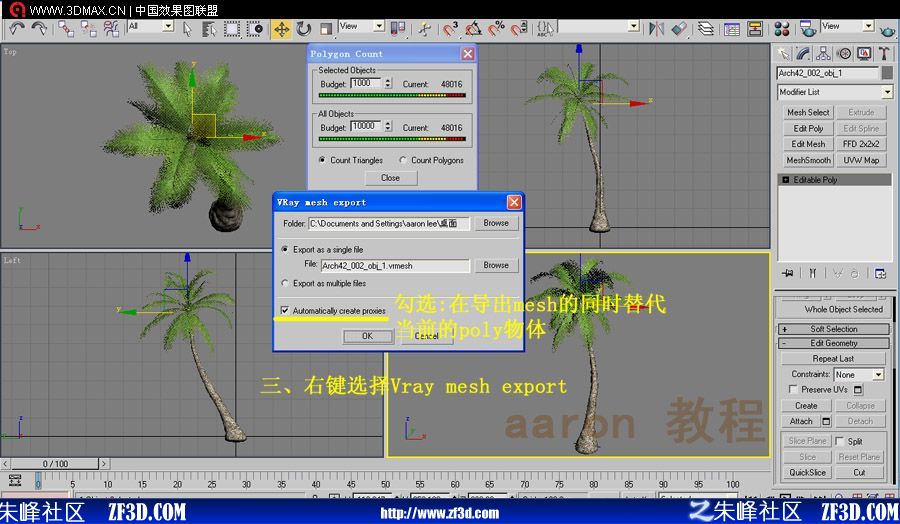Viewport: 900px width, 524px height.
Task: Click the Mesh Select modifier button
Action: (808, 112)
